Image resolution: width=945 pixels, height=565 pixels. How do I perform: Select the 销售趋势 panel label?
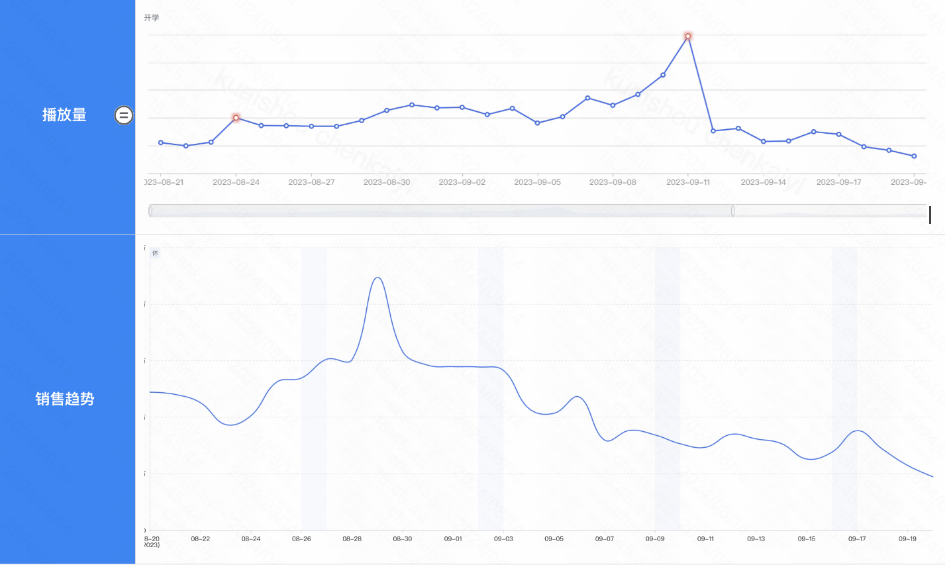click(64, 399)
